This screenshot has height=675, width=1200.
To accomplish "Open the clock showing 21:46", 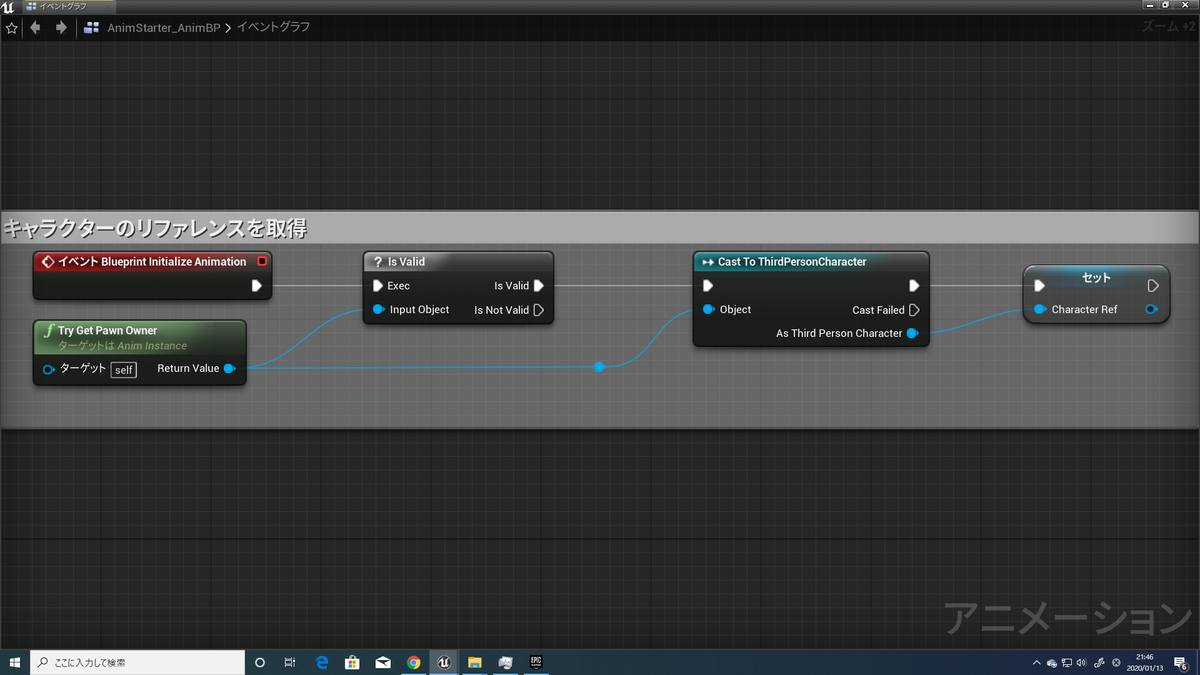I will pos(1144,662).
